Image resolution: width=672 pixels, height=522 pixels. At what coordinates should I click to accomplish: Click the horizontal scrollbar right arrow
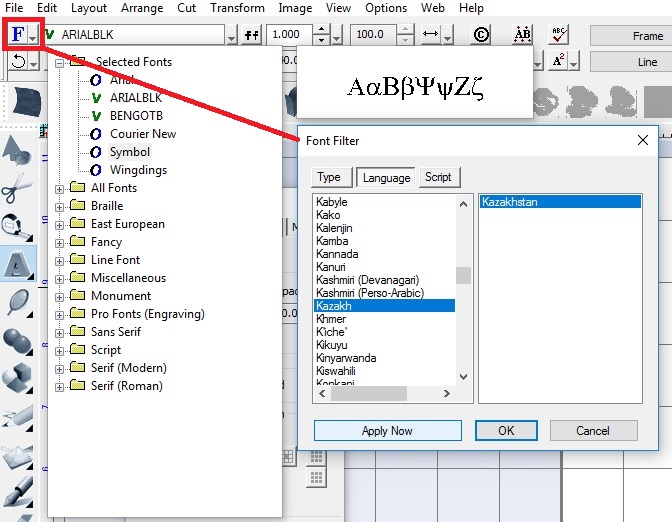pos(447,393)
